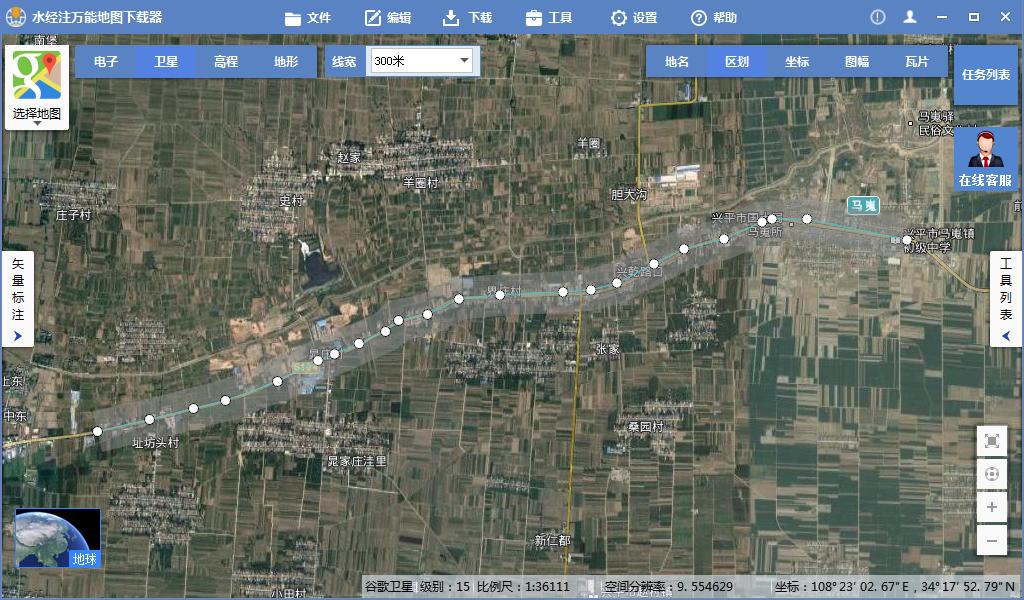This screenshot has height=600, width=1024.
Task: Expand the 矢量标注 left side panel
Action: tap(17, 299)
